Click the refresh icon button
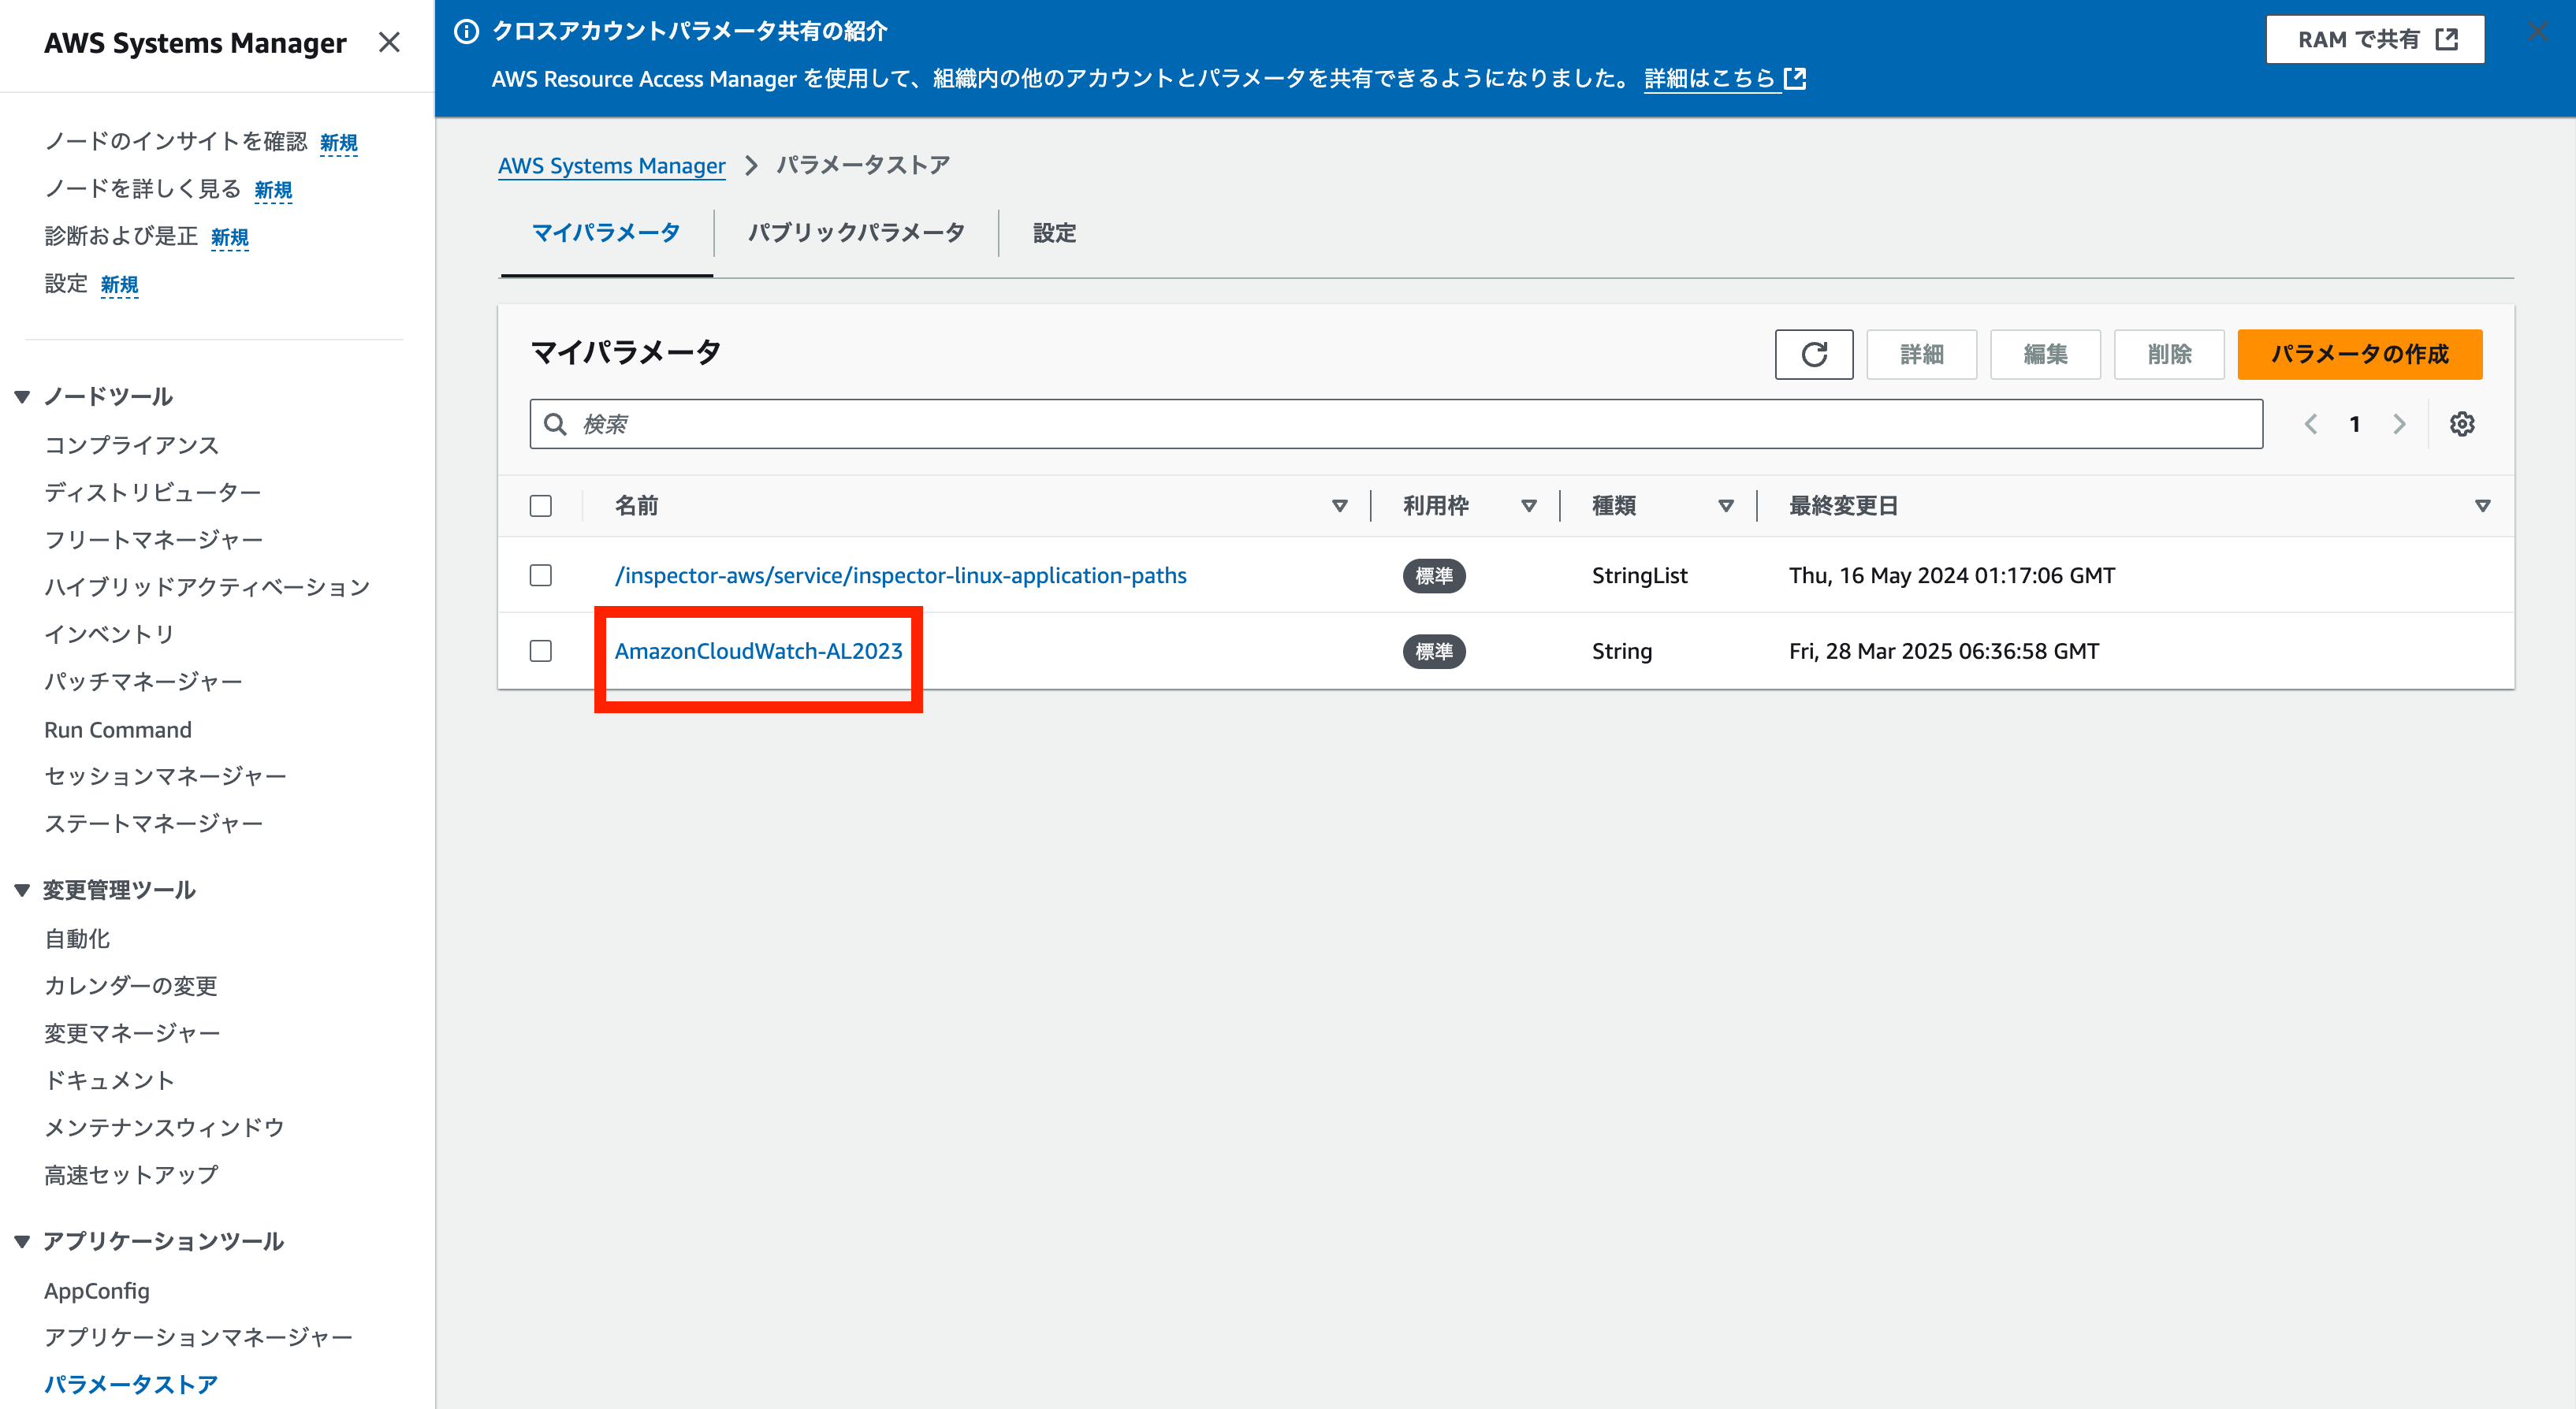Image resolution: width=2576 pixels, height=1409 pixels. (1814, 354)
